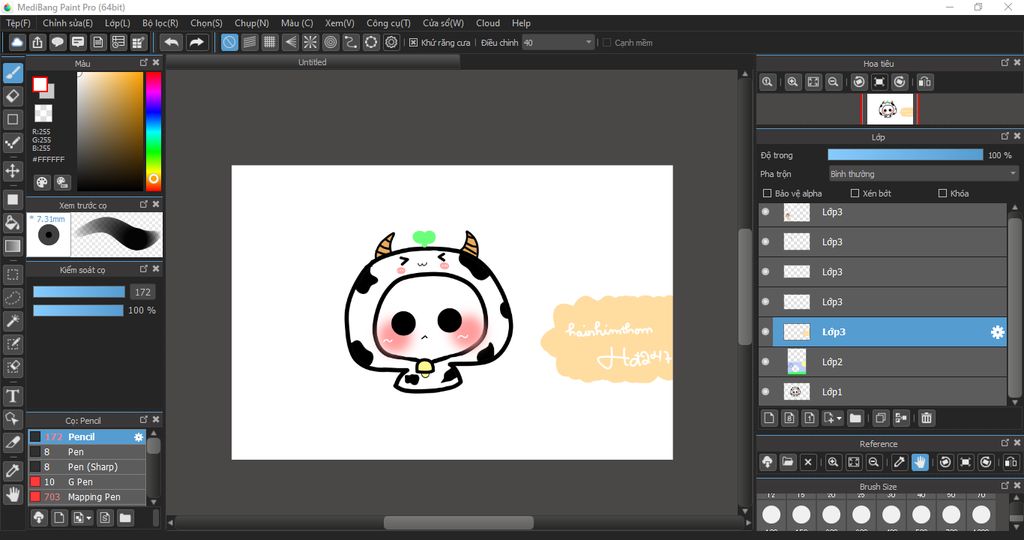Select the Magic Wand tool
Image resolution: width=1024 pixels, height=540 pixels.
[x=12, y=321]
